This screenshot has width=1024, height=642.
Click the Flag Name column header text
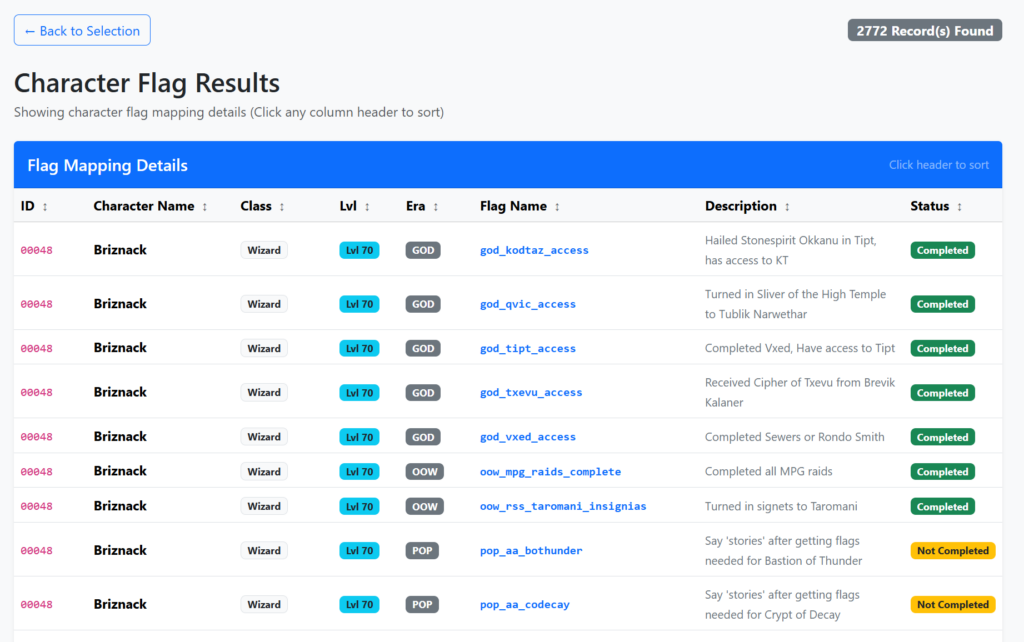513,206
